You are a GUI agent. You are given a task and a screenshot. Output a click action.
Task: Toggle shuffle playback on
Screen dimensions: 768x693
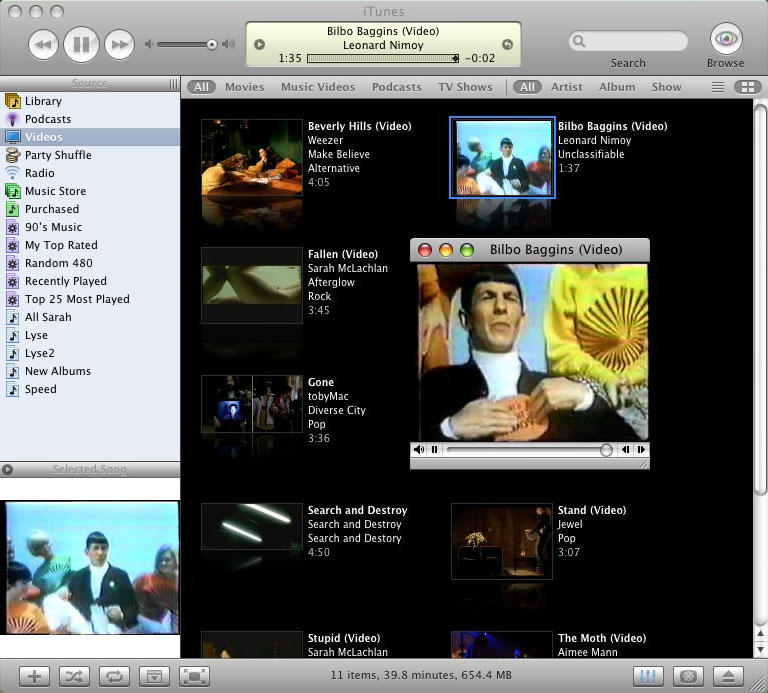click(x=74, y=676)
